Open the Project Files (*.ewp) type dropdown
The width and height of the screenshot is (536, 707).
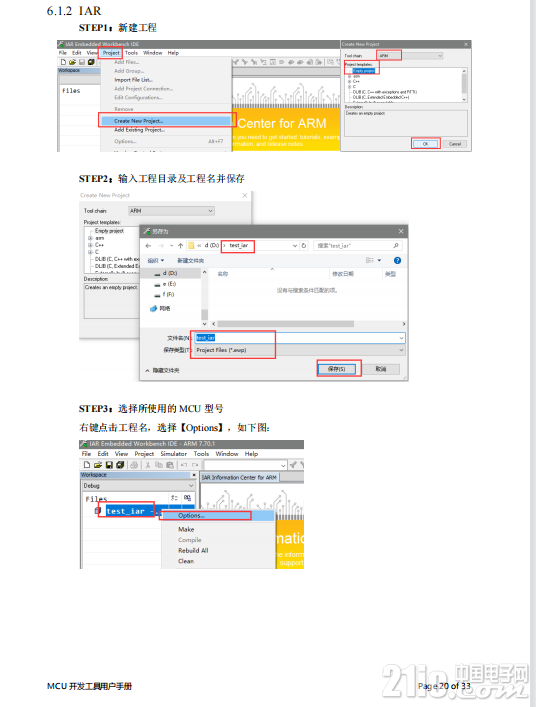coord(300,350)
